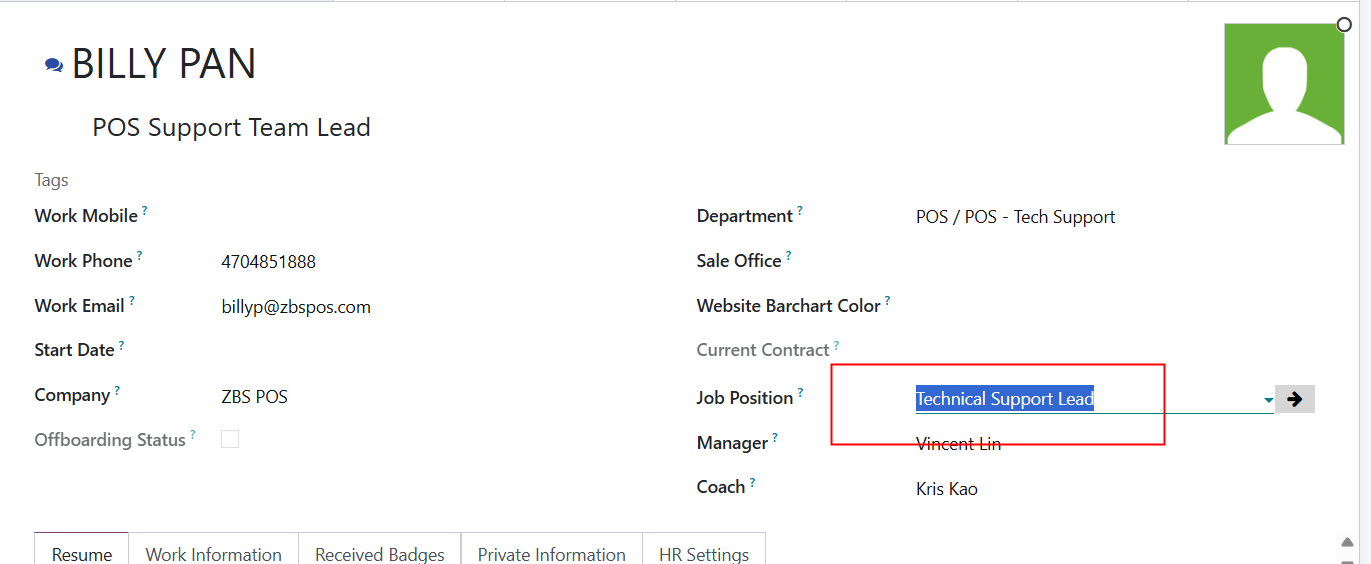Open the chat icon beside BILLY PAN
Viewport: 1371px width, 564px height.
[54, 65]
